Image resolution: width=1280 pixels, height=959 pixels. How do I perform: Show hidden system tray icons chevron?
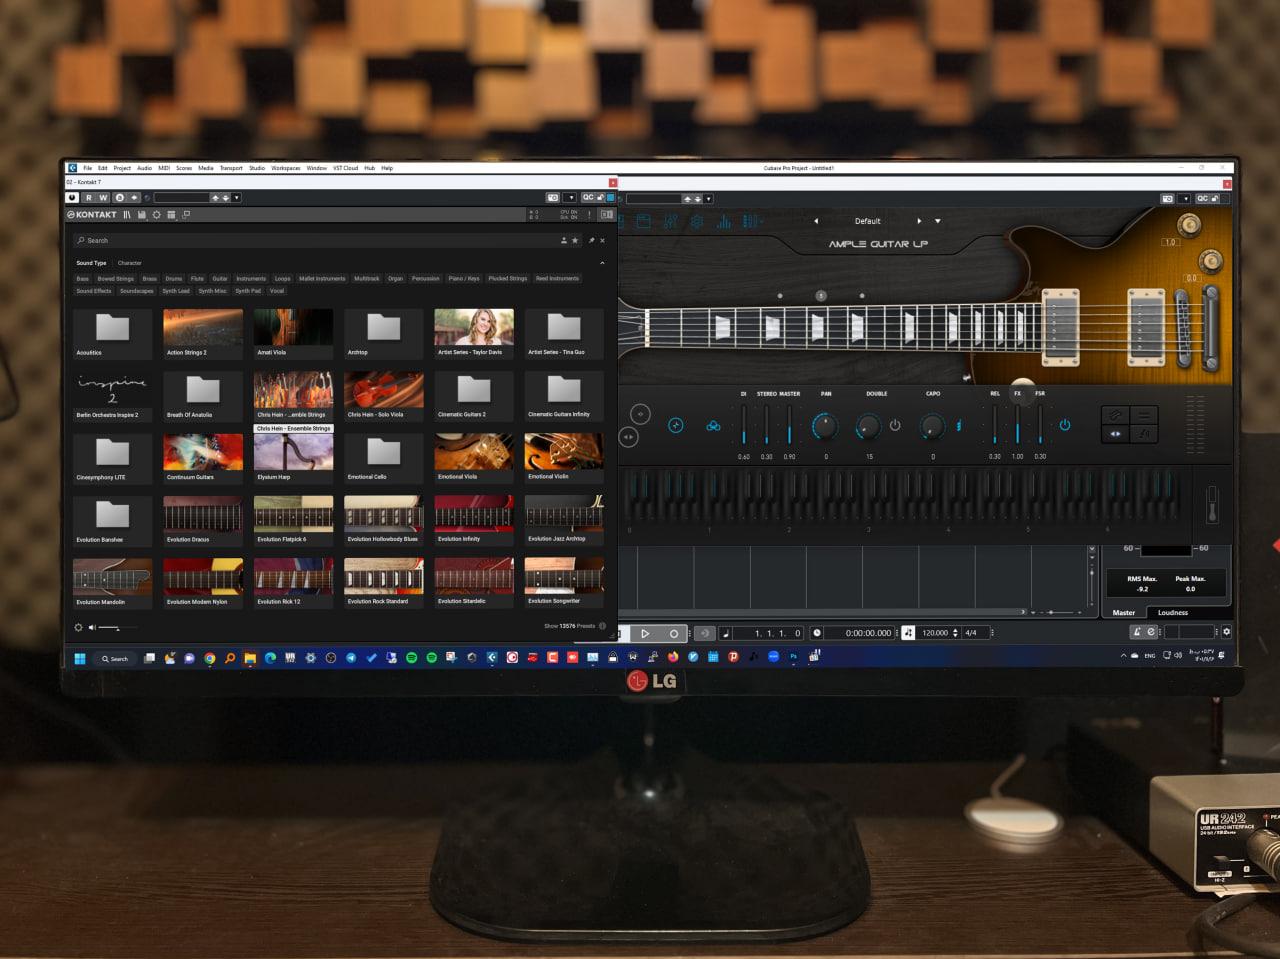pyautogui.click(x=1123, y=656)
